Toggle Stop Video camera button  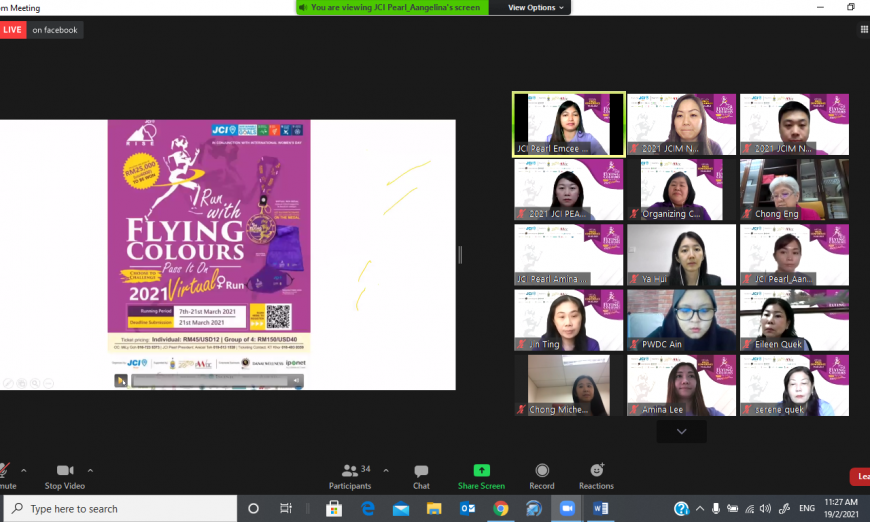(x=65, y=476)
